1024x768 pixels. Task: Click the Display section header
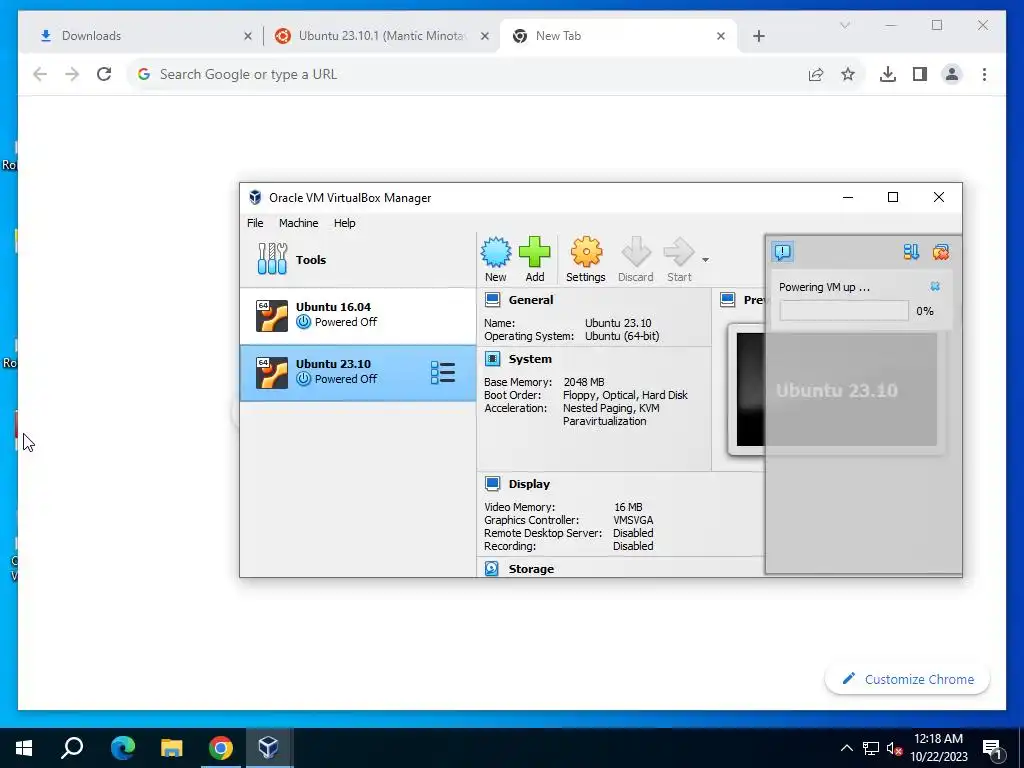(529, 484)
